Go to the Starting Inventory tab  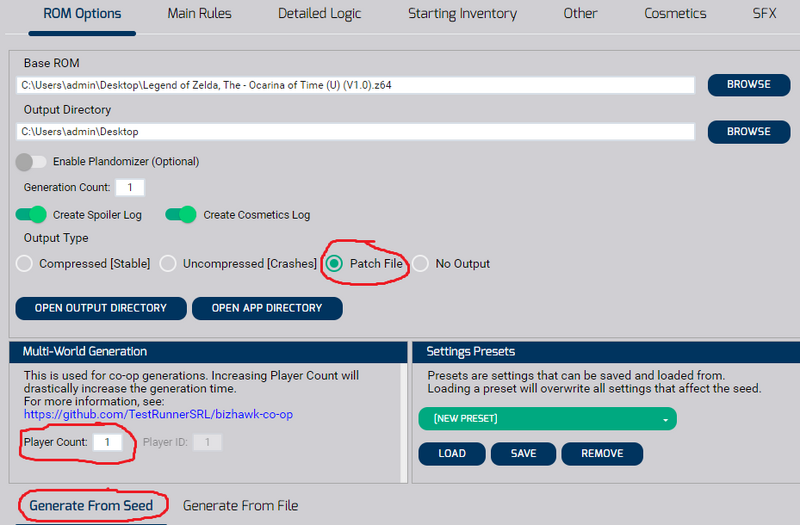[x=462, y=14]
